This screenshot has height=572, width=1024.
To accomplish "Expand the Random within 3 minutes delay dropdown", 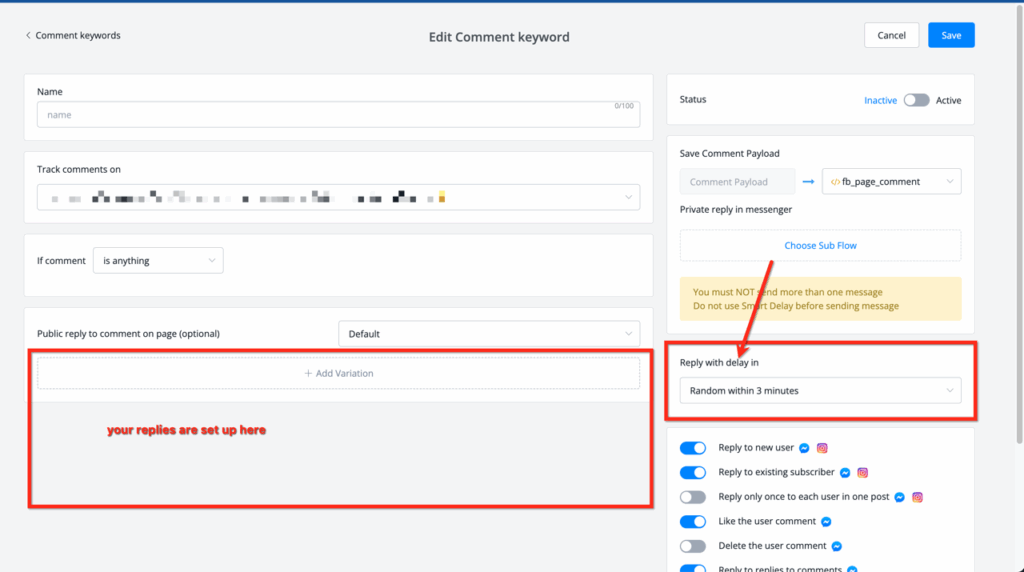I will (820, 391).
